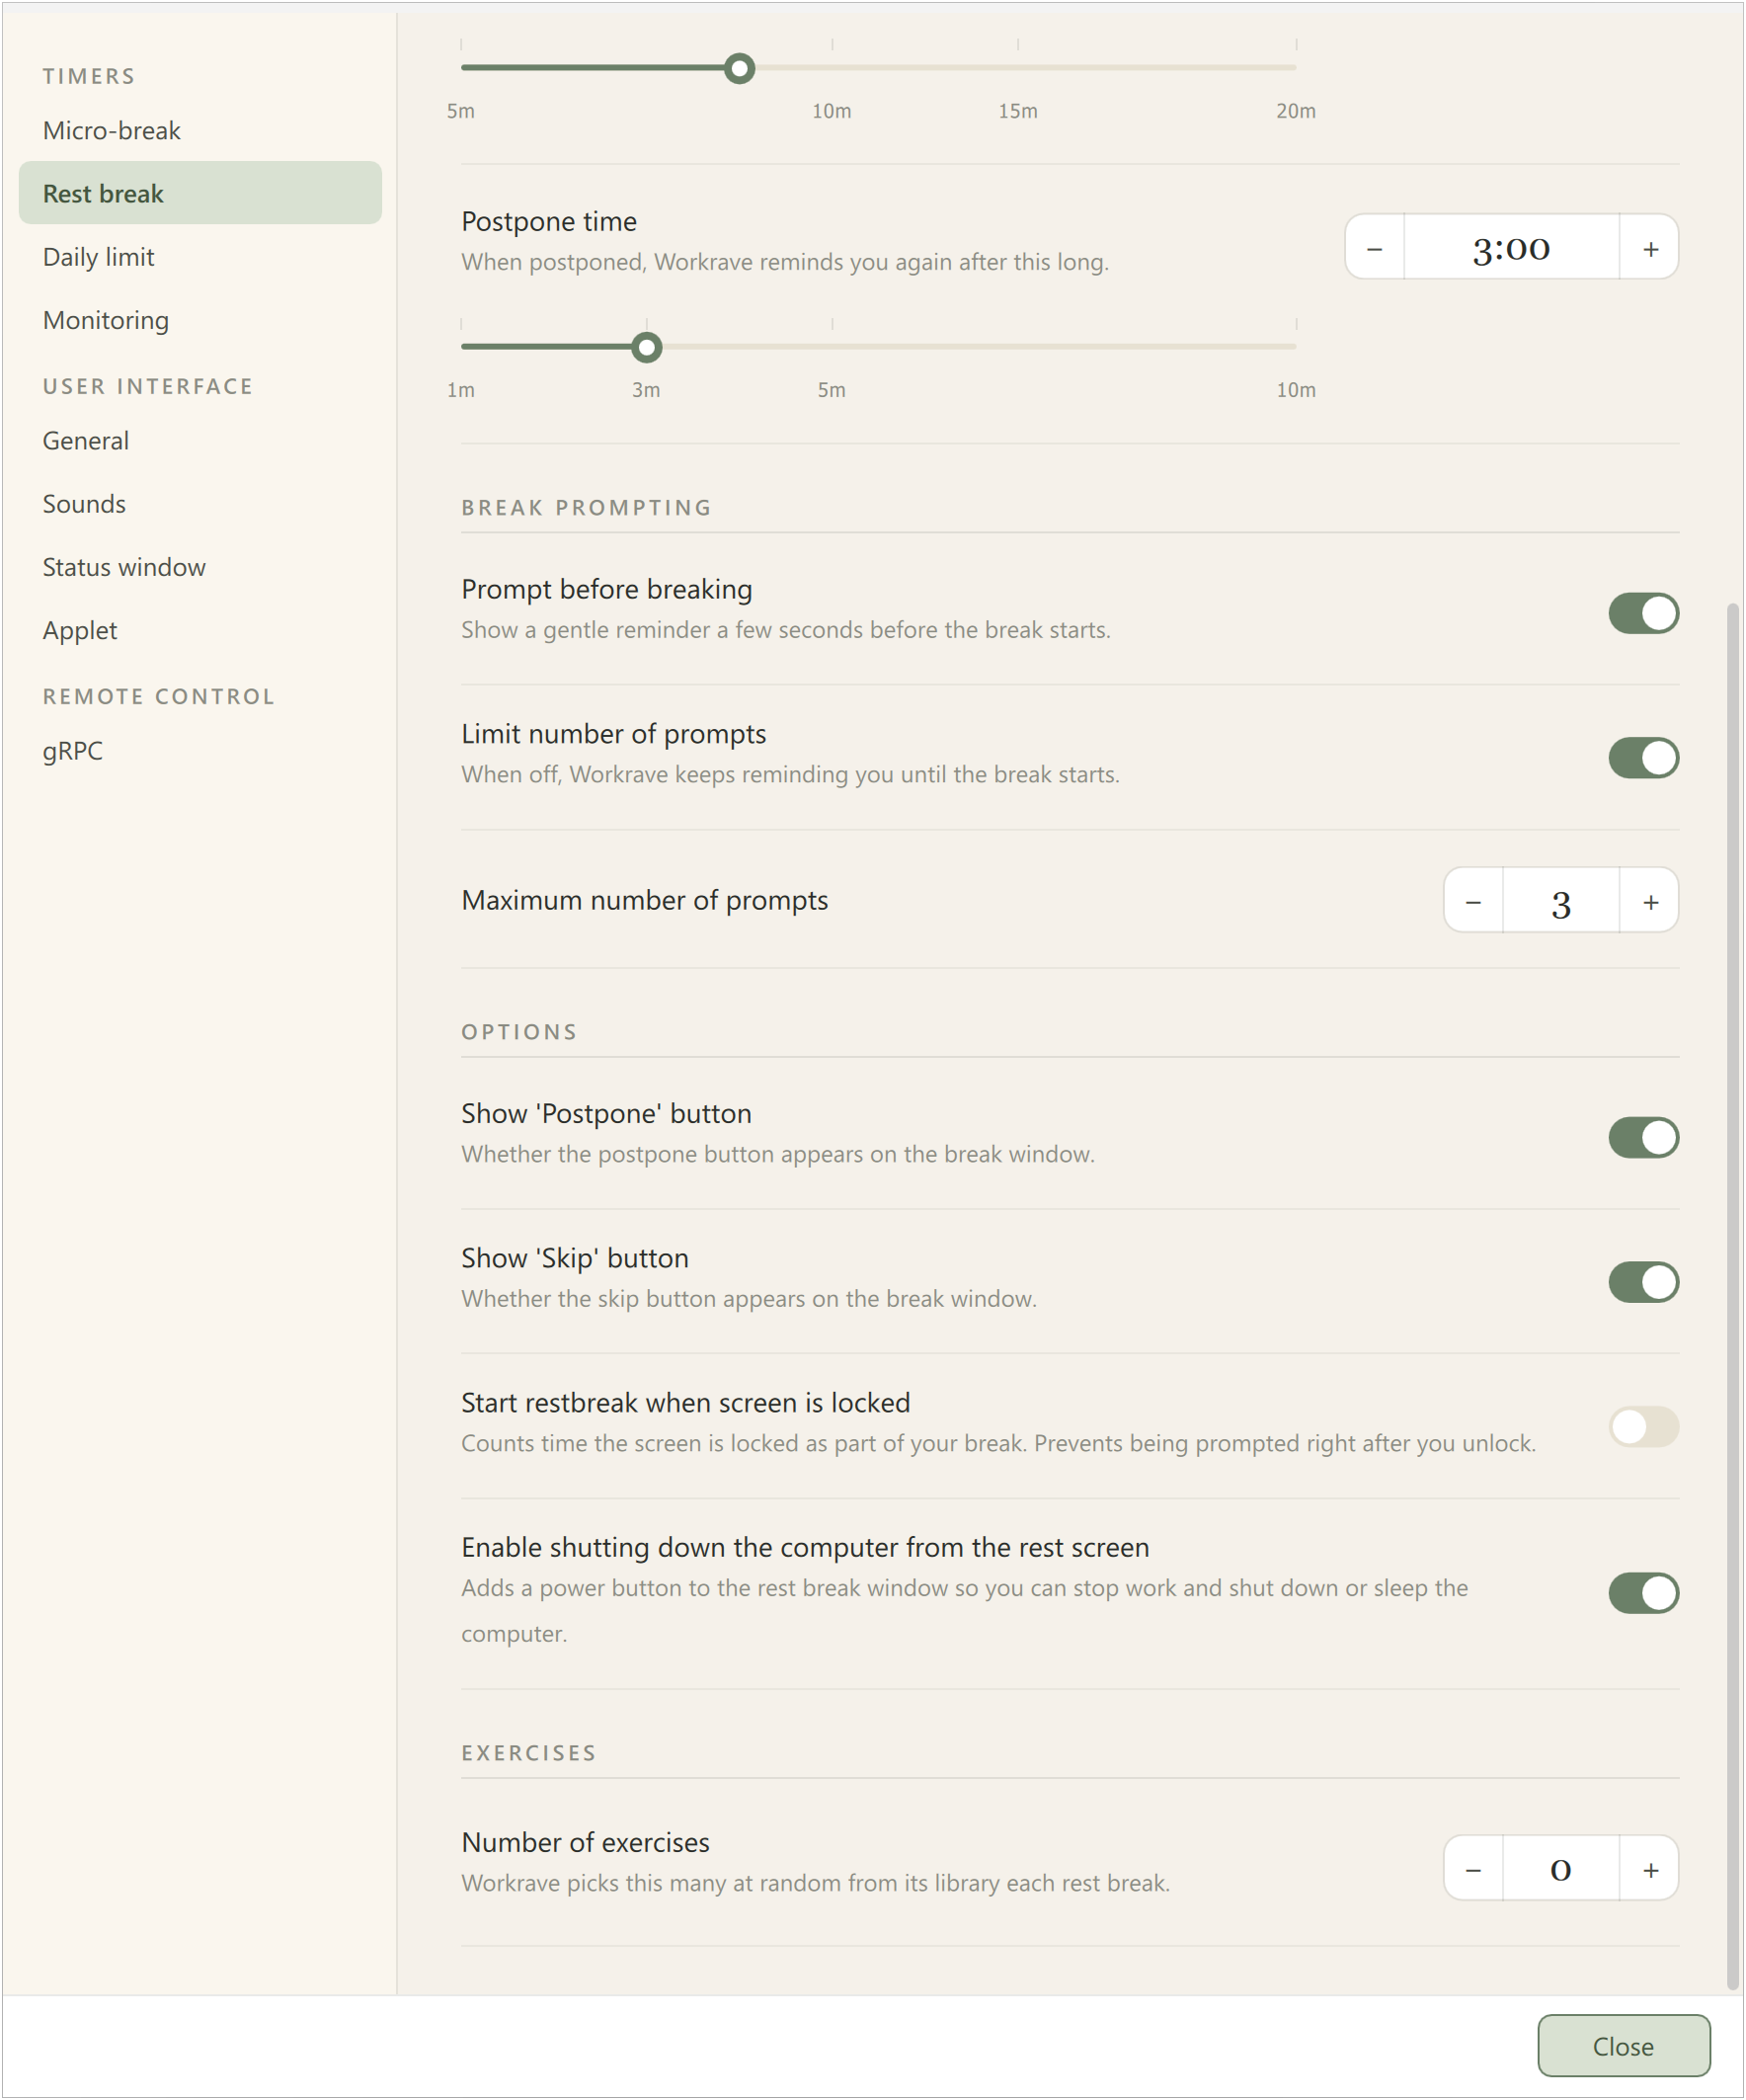
Task: Click the 20m label on upper slider
Action: (x=1296, y=111)
